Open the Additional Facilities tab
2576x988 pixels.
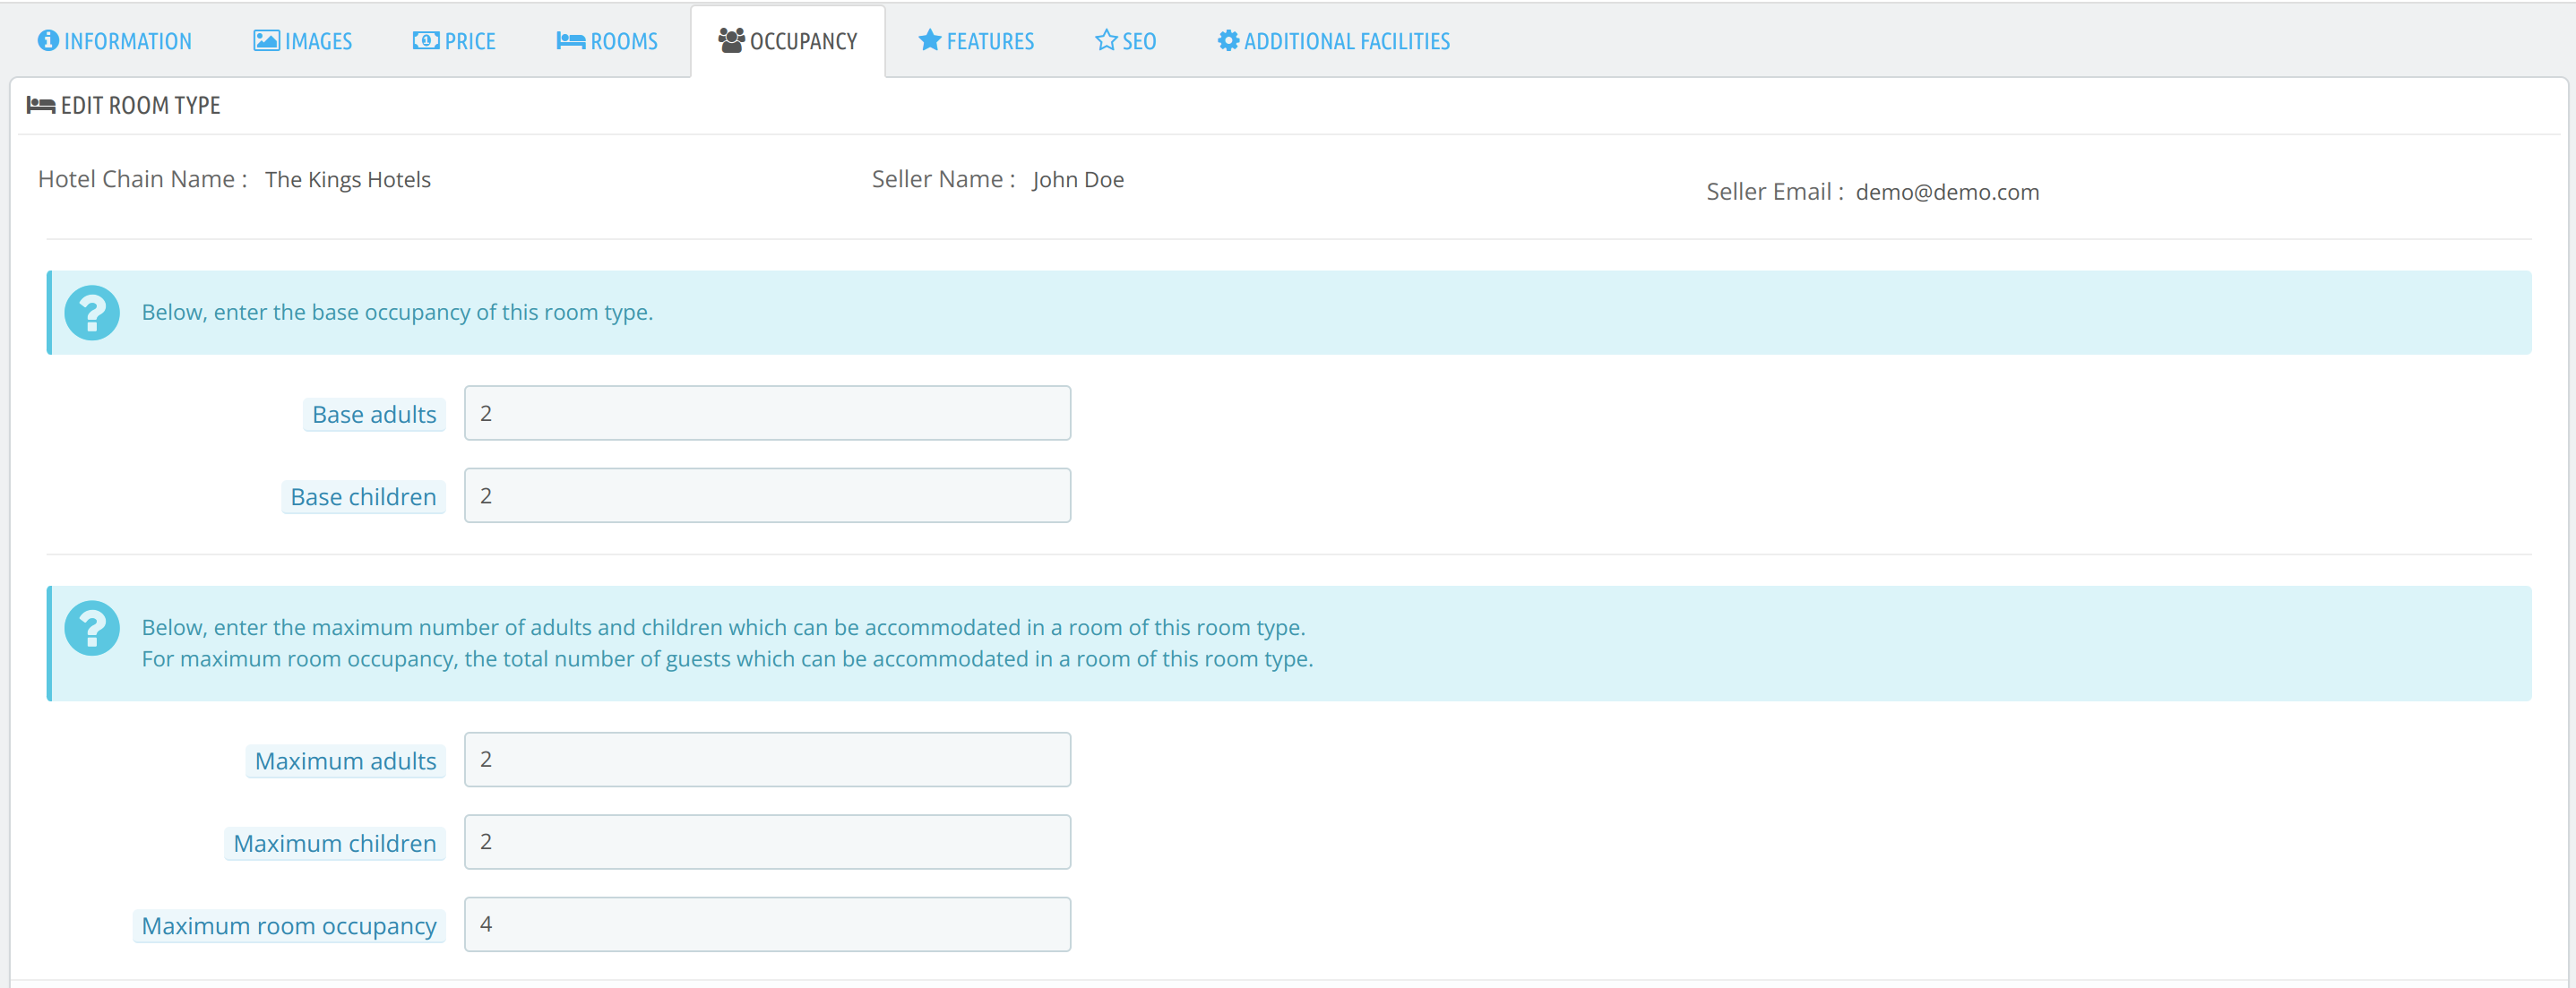click(x=1333, y=41)
